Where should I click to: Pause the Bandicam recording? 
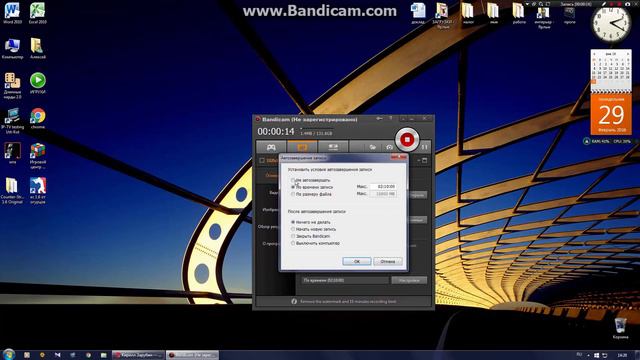coord(425,147)
